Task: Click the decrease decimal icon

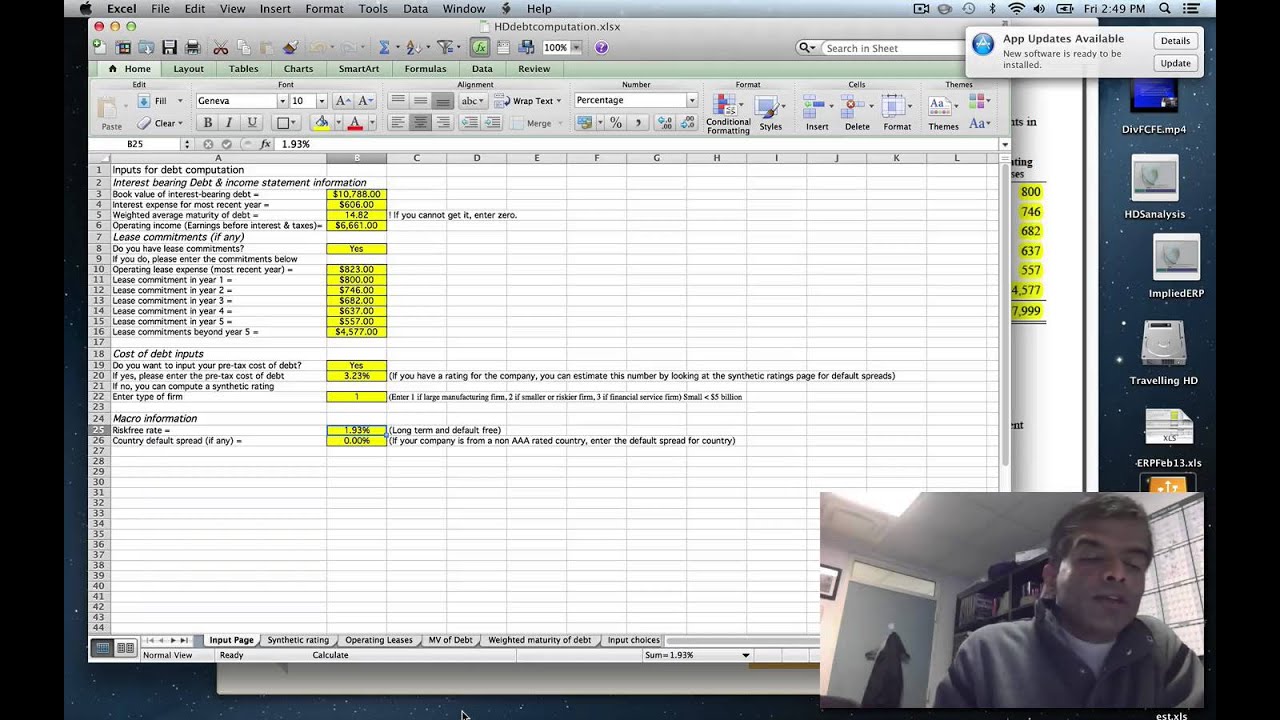Action: 688,122
